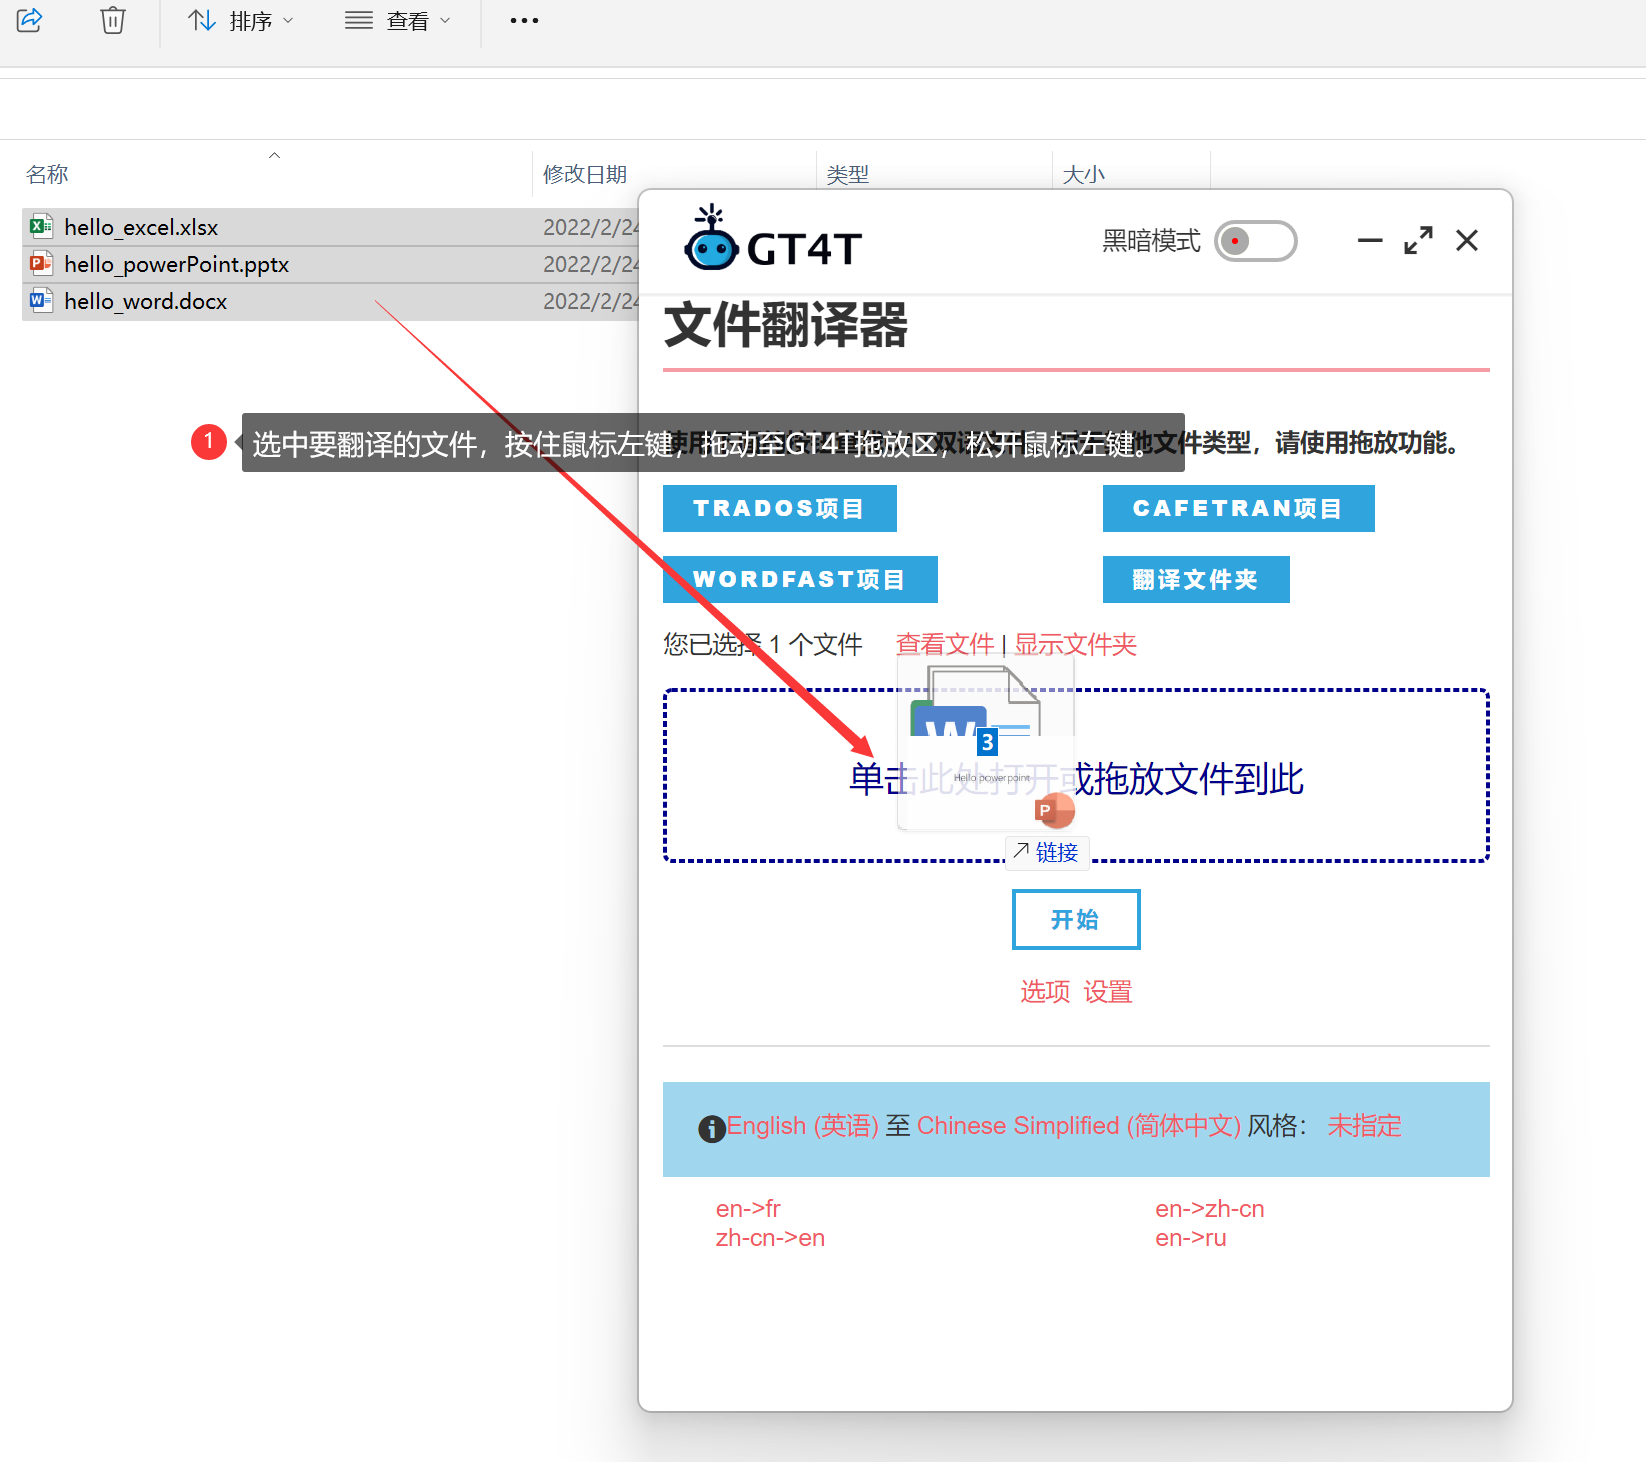
Task: Toggle the dark mode switch
Action: [x=1255, y=241]
